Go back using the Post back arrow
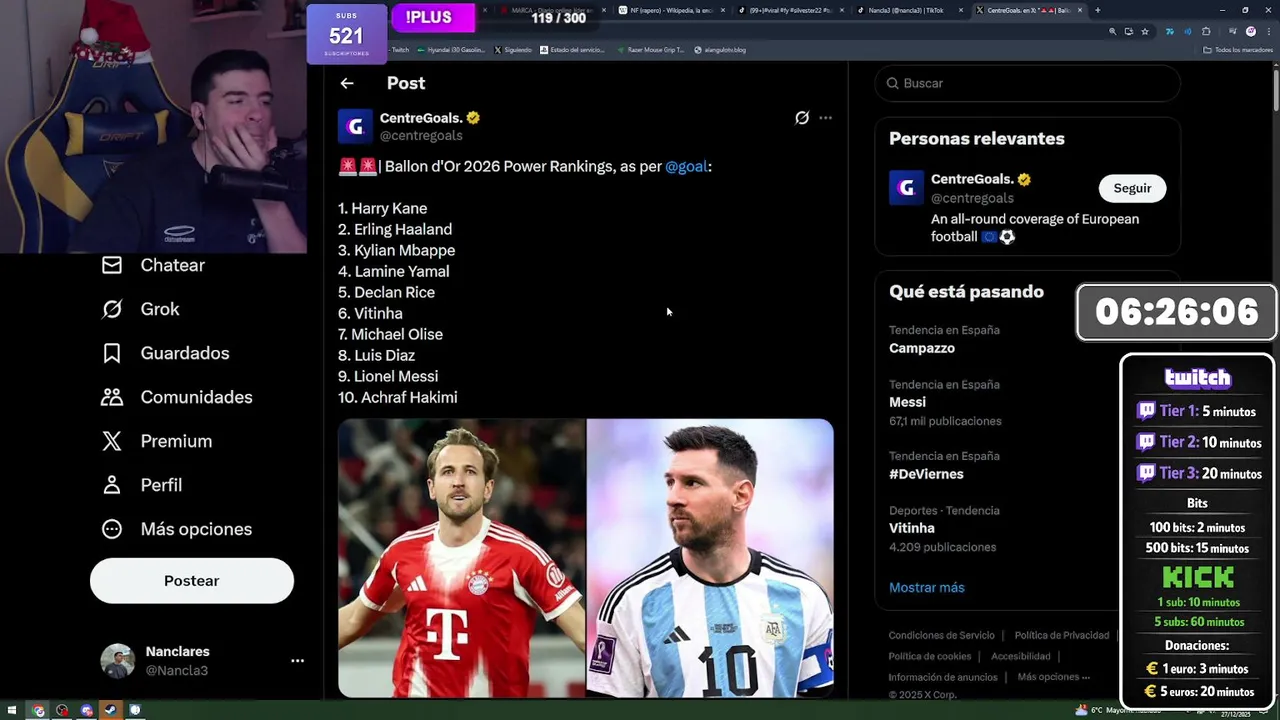The image size is (1280, 720). tap(347, 83)
